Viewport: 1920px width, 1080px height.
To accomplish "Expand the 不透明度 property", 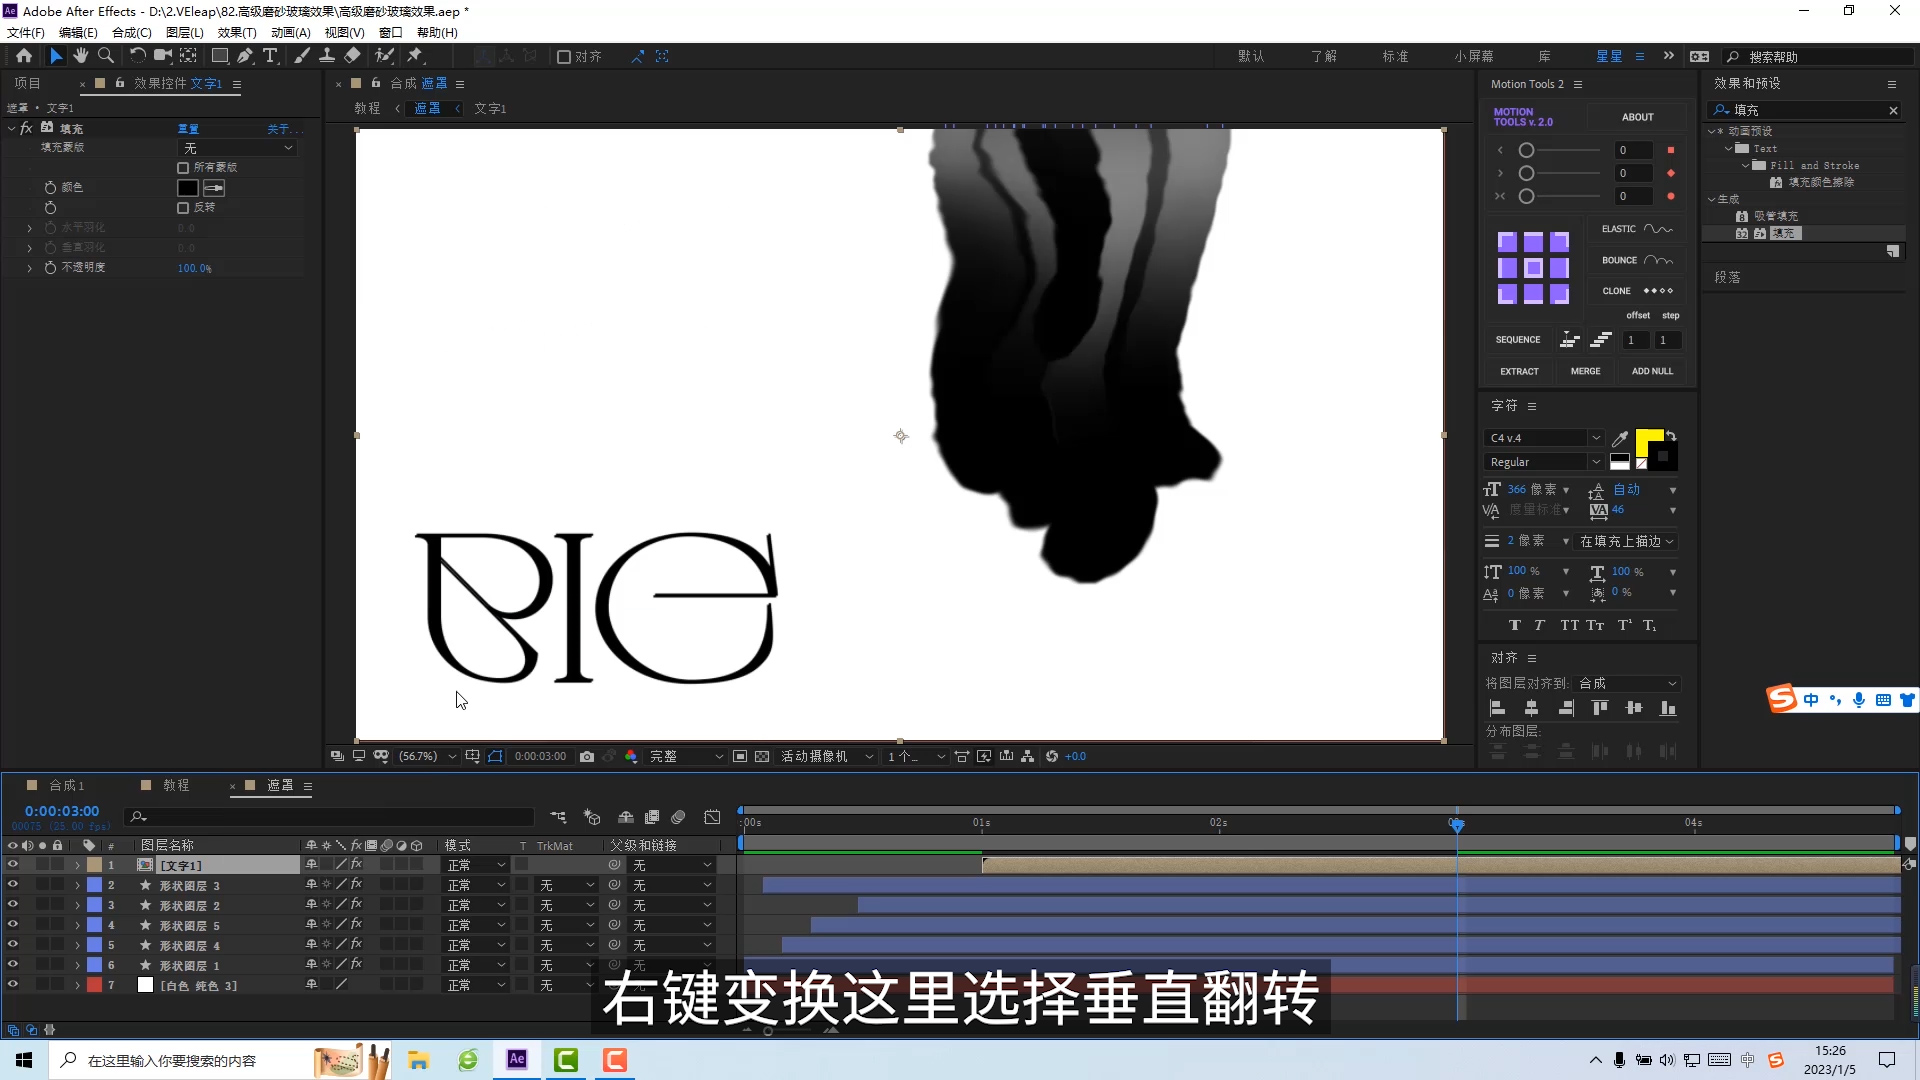I will coord(29,268).
